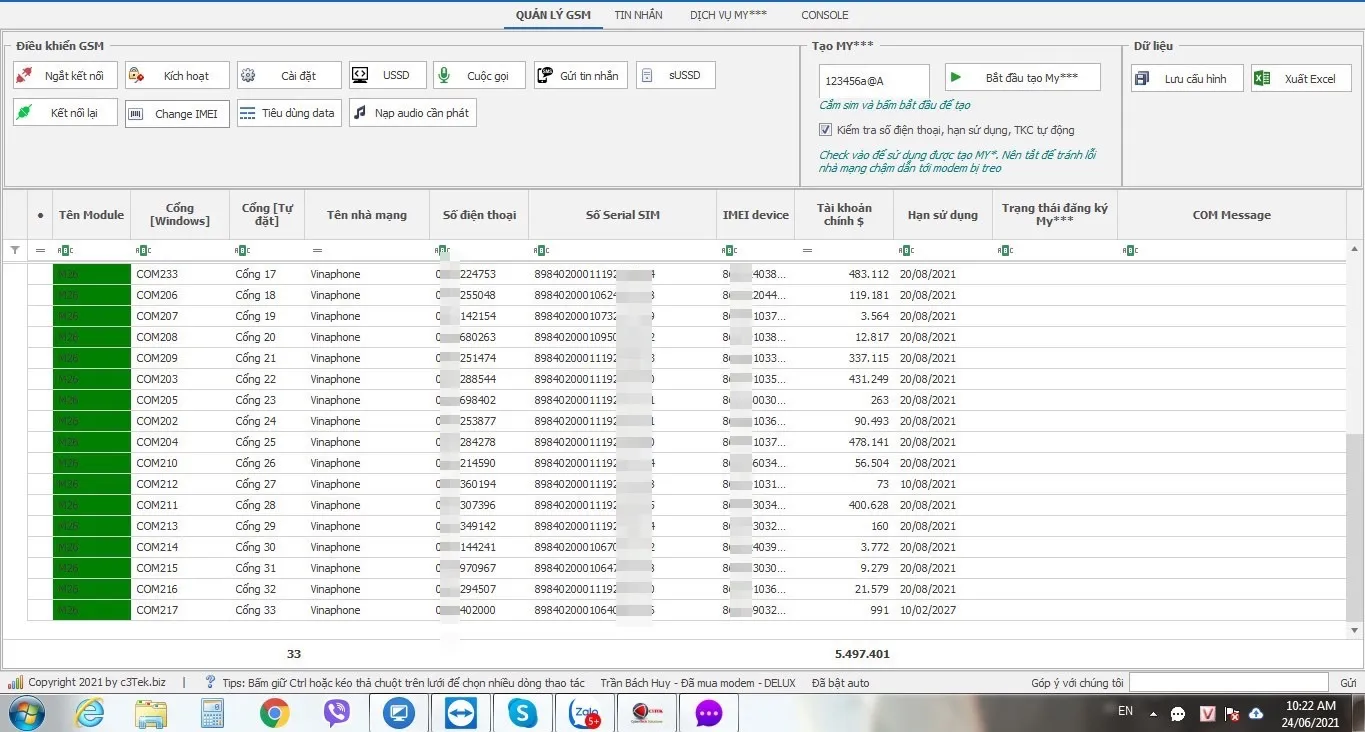1365x732 pixels.
Task: Open Nạp audio cần phát music option
Action: [412, 113]
